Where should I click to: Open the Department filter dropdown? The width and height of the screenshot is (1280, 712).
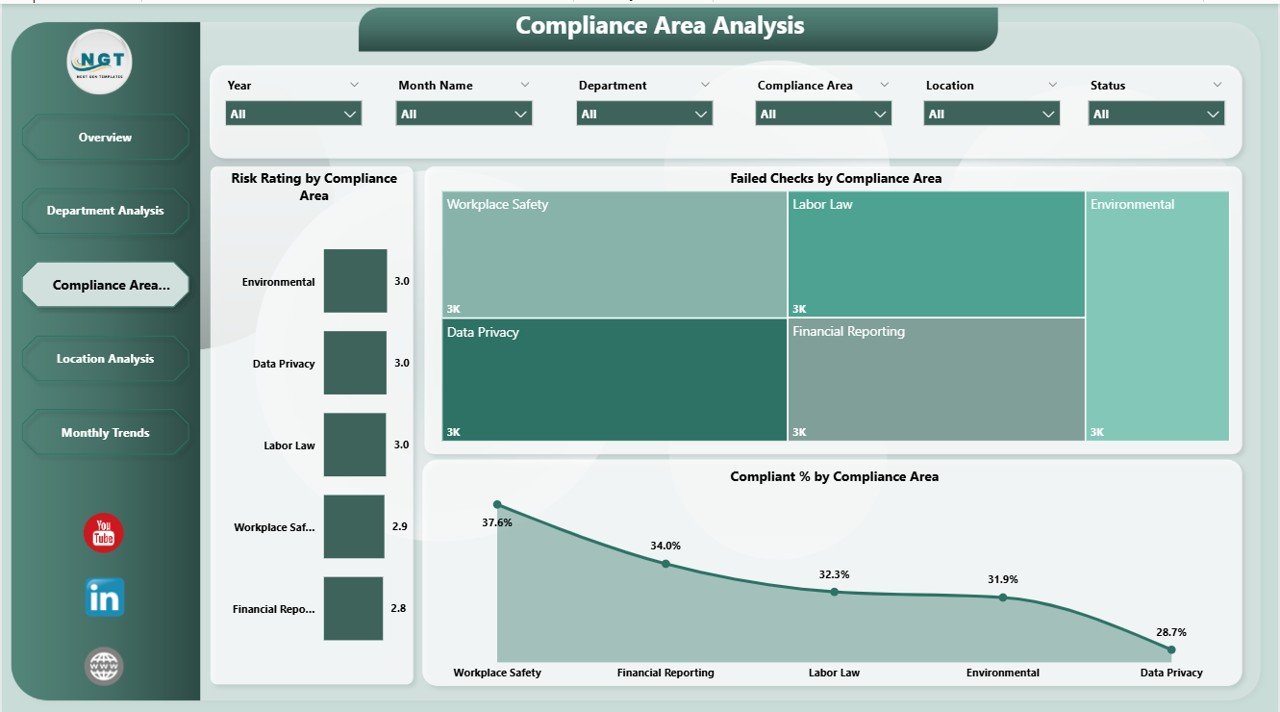click(644, 114)
